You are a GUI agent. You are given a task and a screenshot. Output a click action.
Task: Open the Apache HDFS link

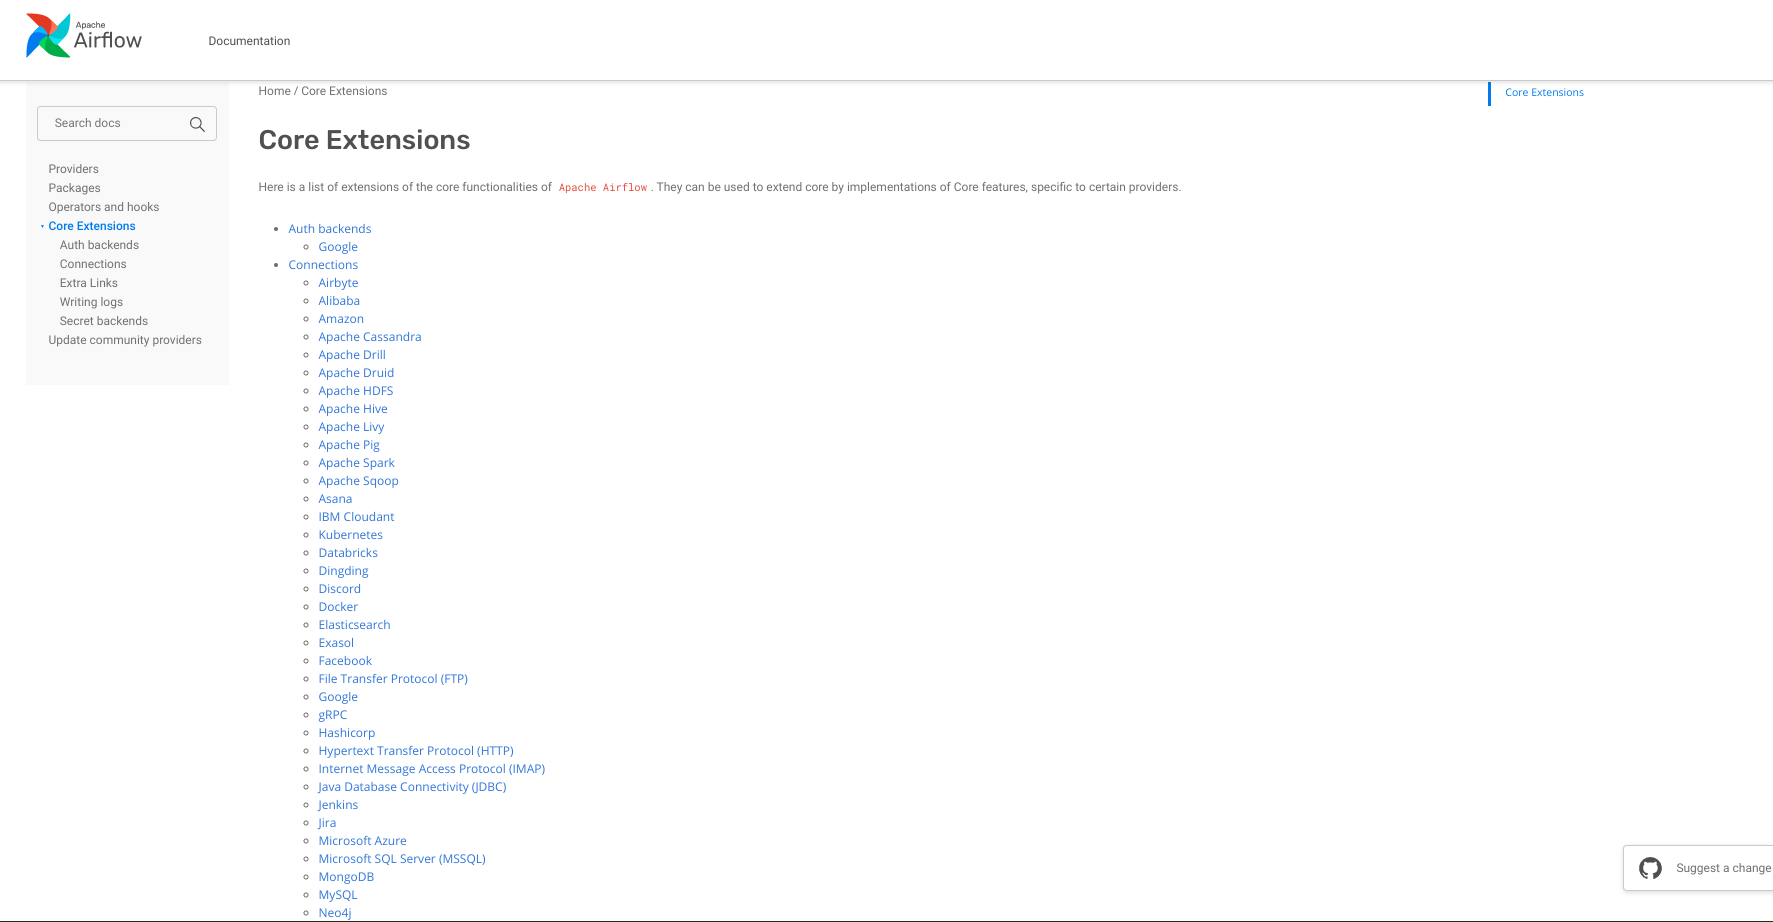356,391
